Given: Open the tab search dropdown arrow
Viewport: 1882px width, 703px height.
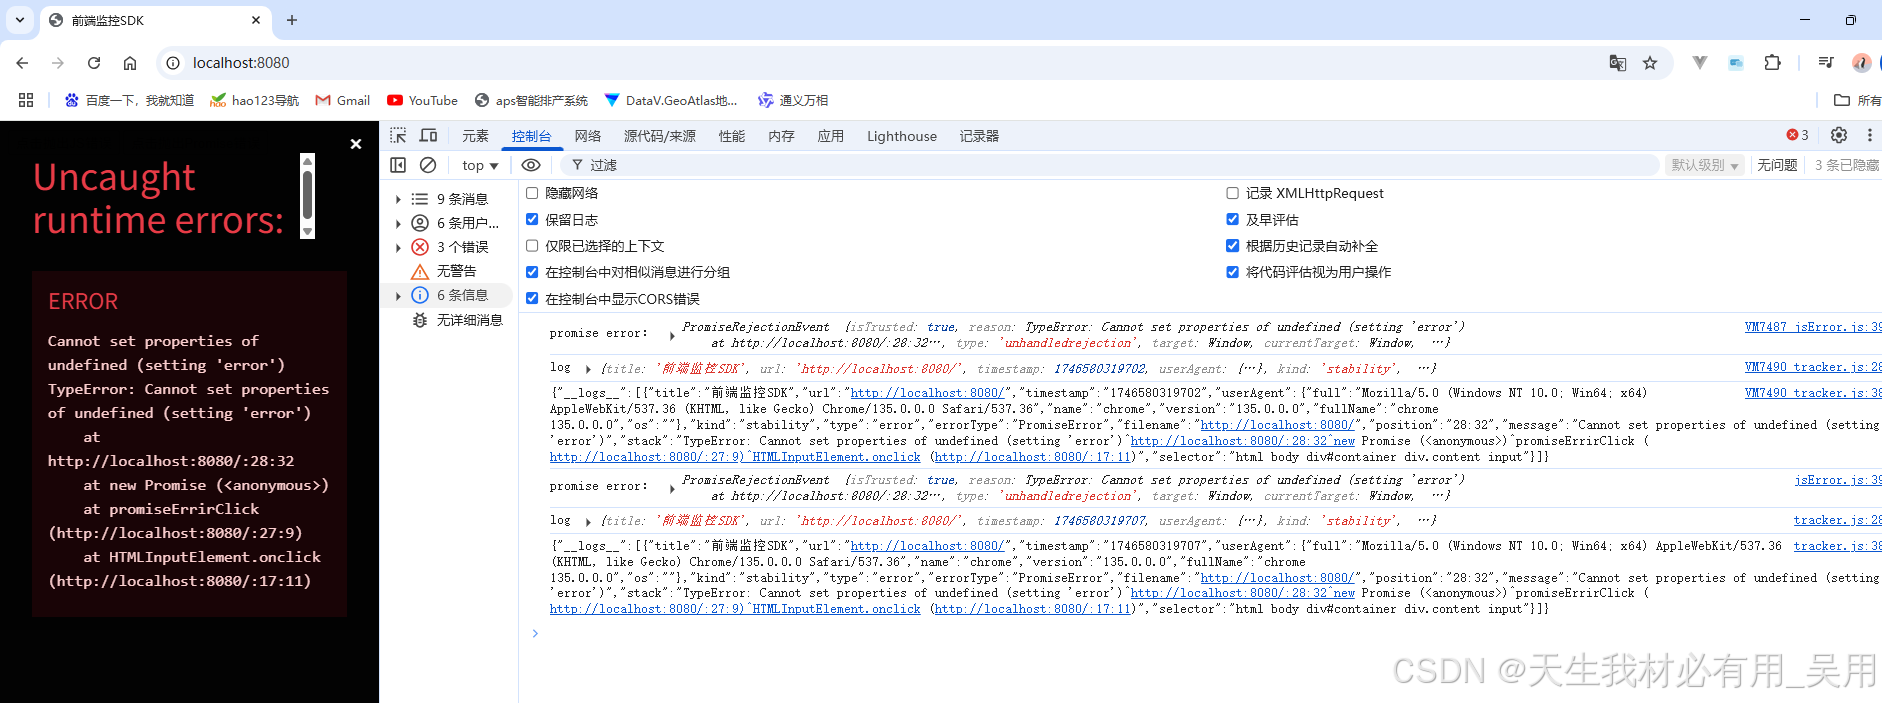Looking at the screenshot, I should [19, 20].
